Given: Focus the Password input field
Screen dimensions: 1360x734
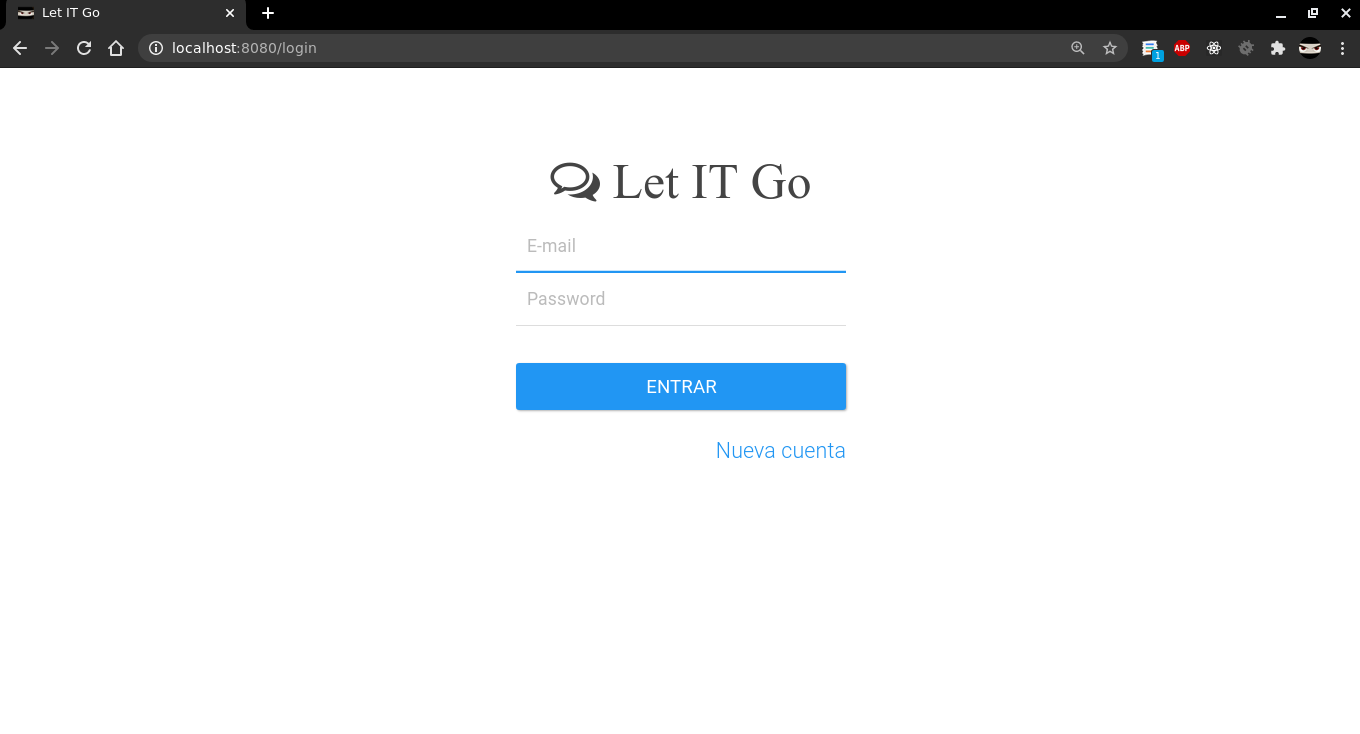Looking at the screenshot, I should (681, 299).
